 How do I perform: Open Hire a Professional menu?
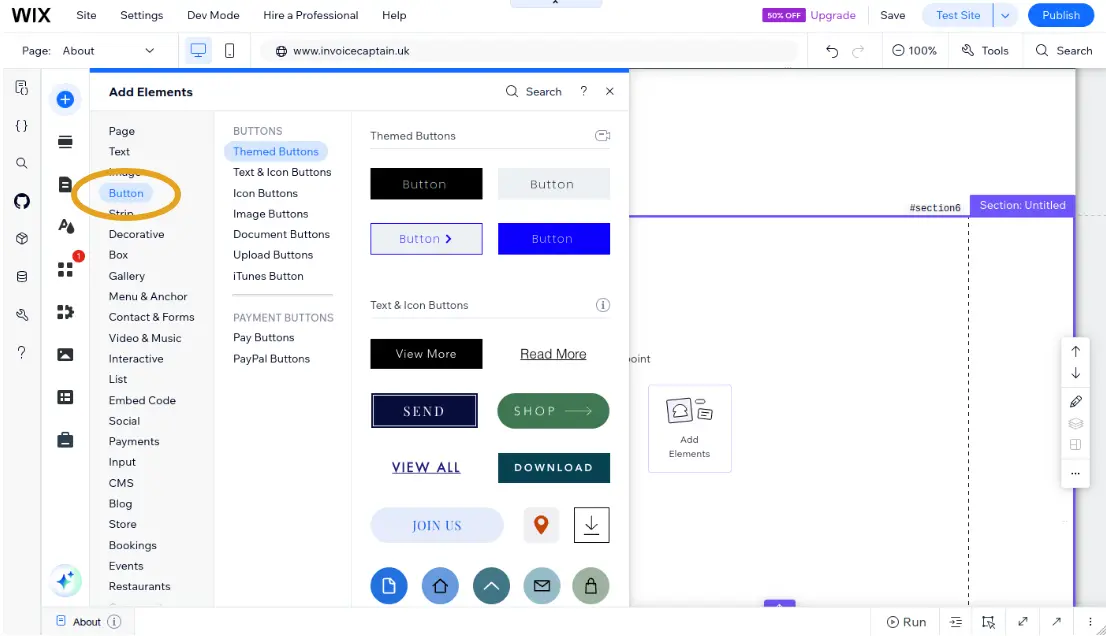coord(310,15)
